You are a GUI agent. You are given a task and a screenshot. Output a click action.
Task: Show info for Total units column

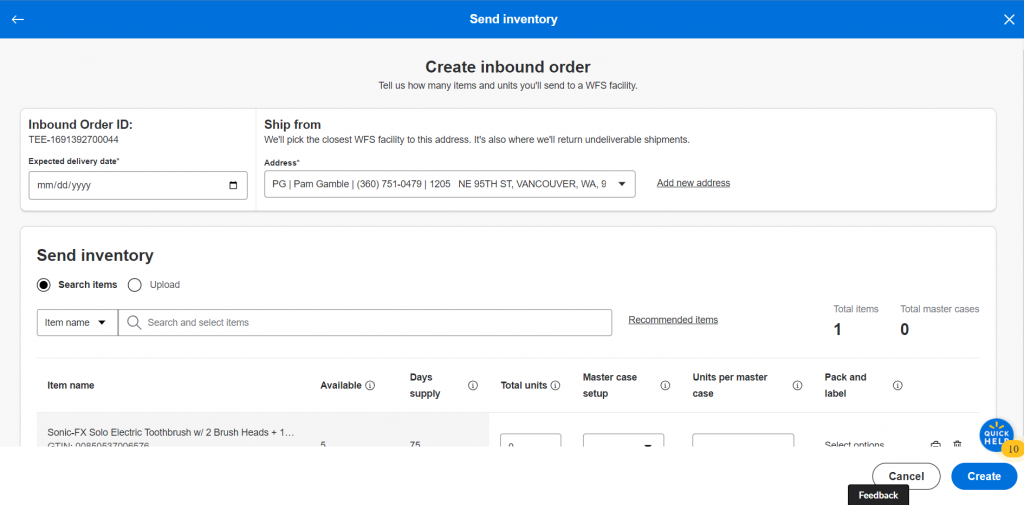(556, 385)
